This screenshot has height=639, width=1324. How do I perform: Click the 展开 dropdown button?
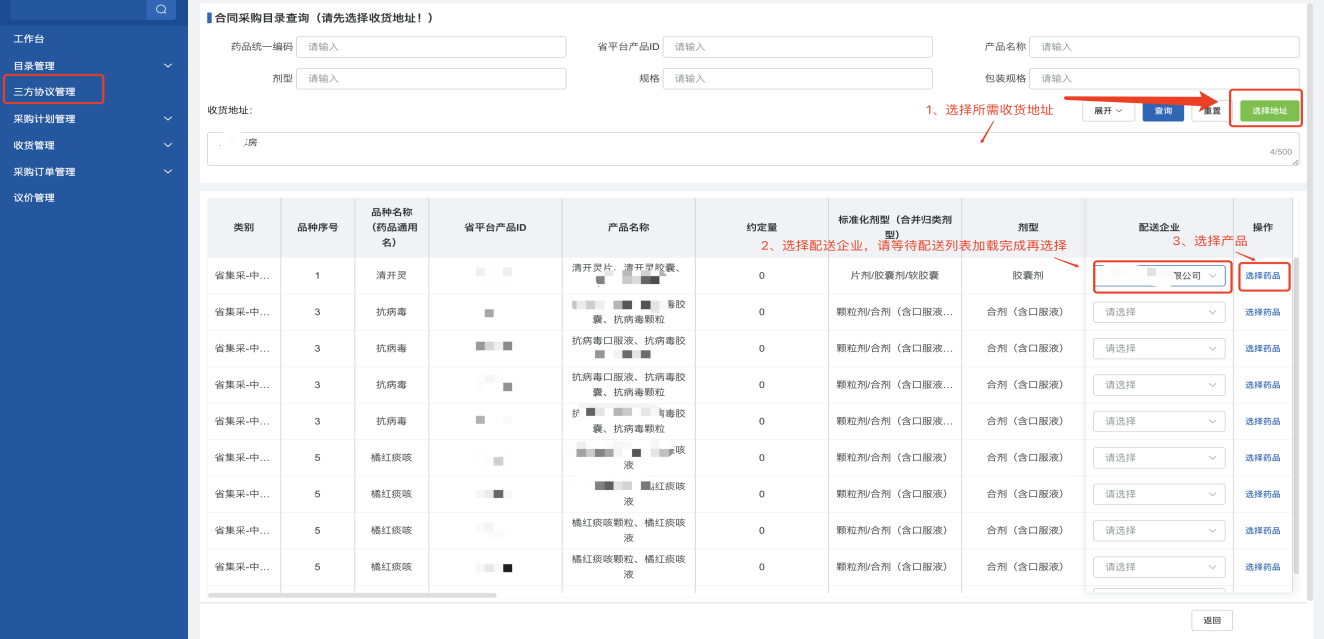(1108, 111)
